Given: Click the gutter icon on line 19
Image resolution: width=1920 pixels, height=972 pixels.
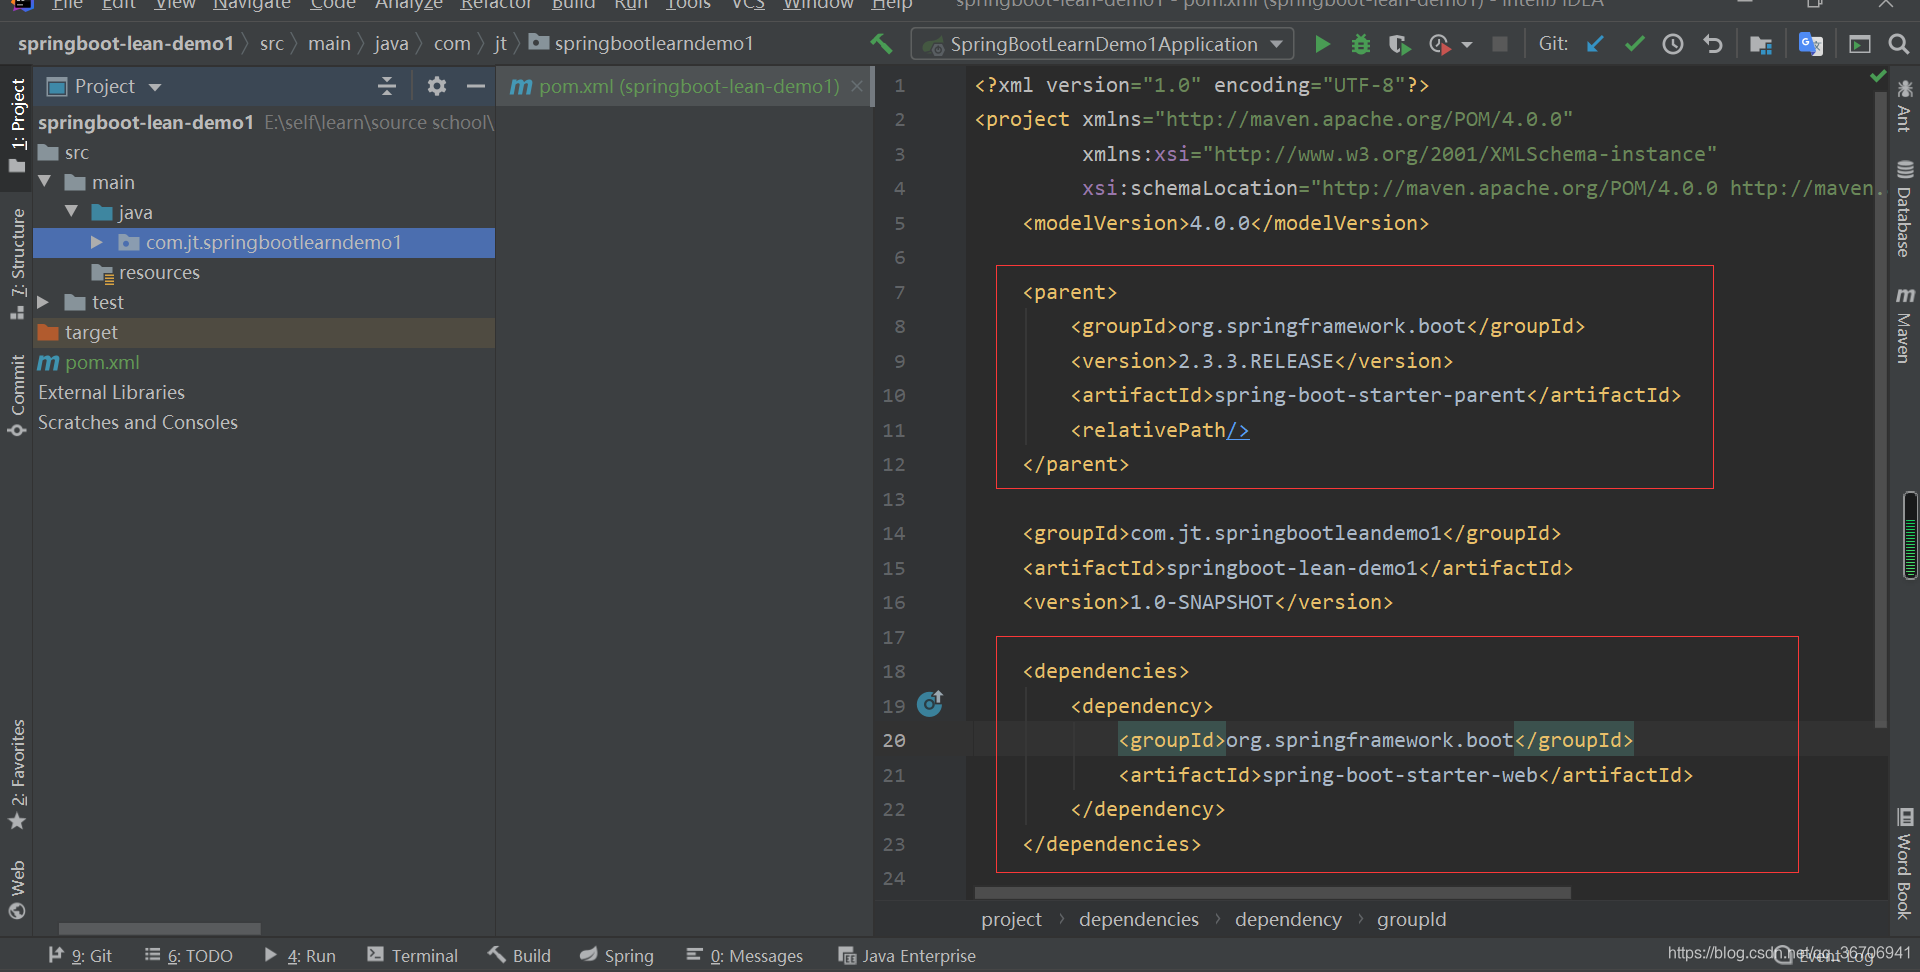Looking at the screenshot, I should (x=930, y=704).
